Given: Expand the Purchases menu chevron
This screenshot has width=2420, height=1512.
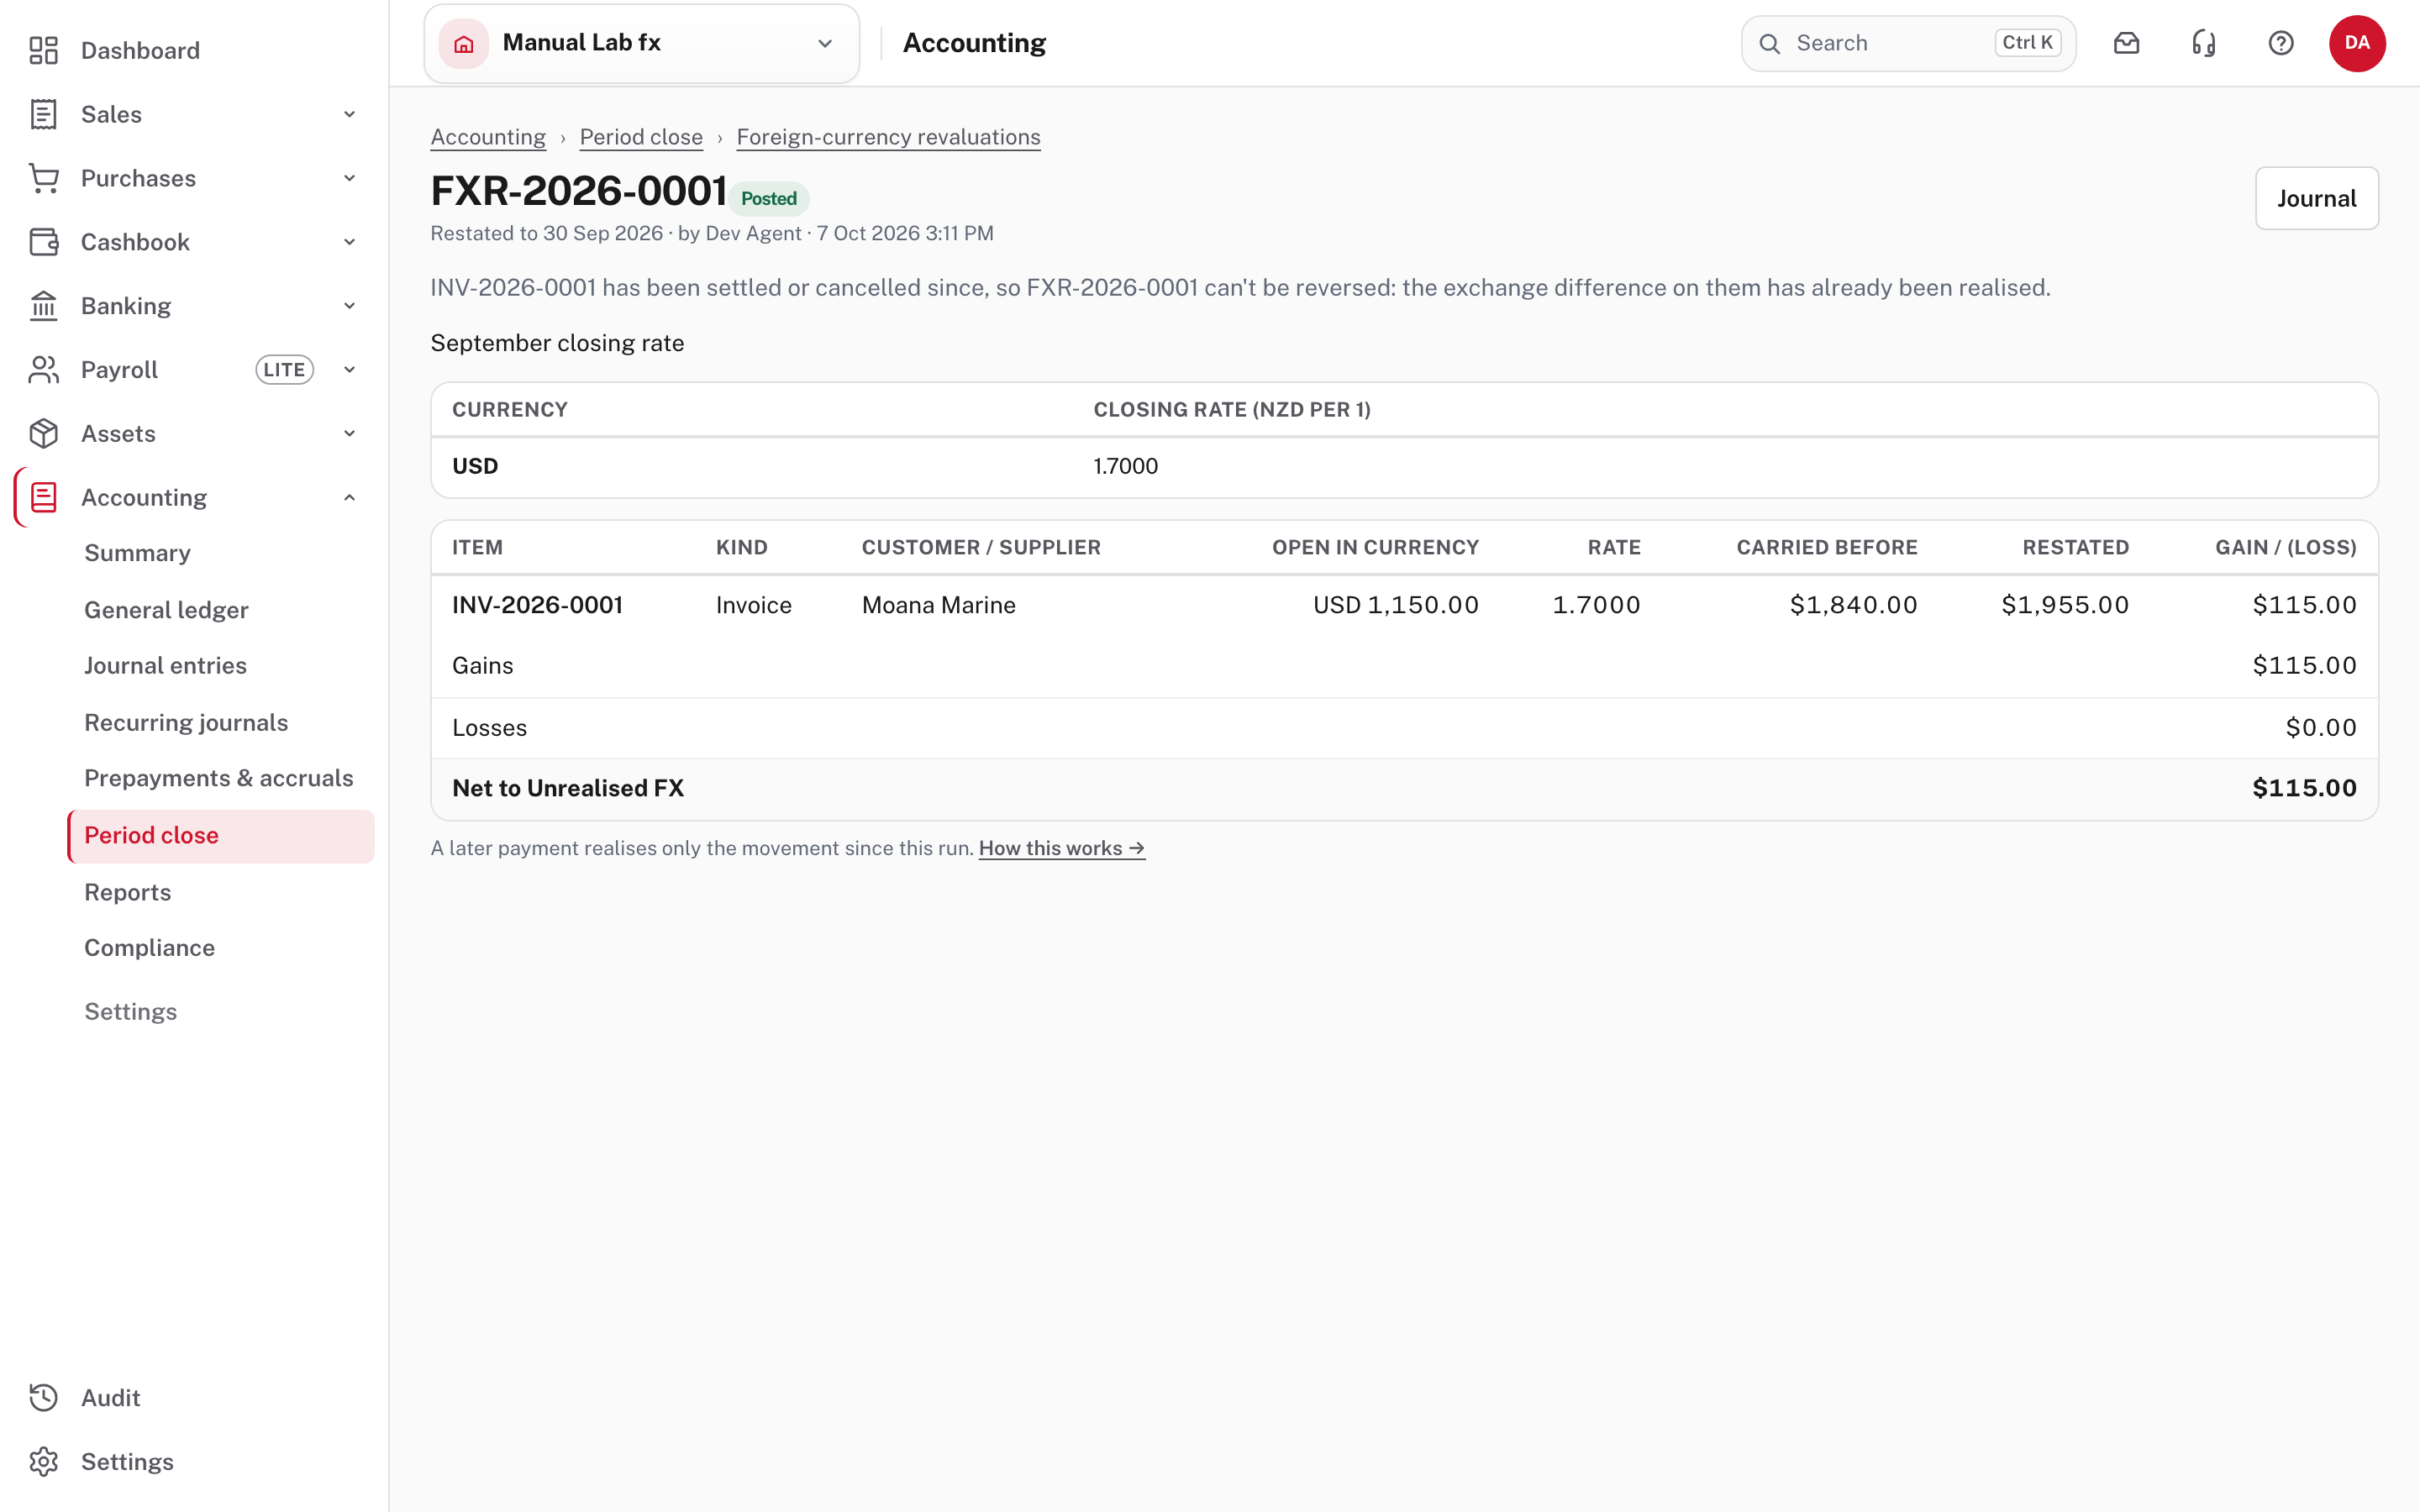Looking at the screenshot, I should click(349, 178).
